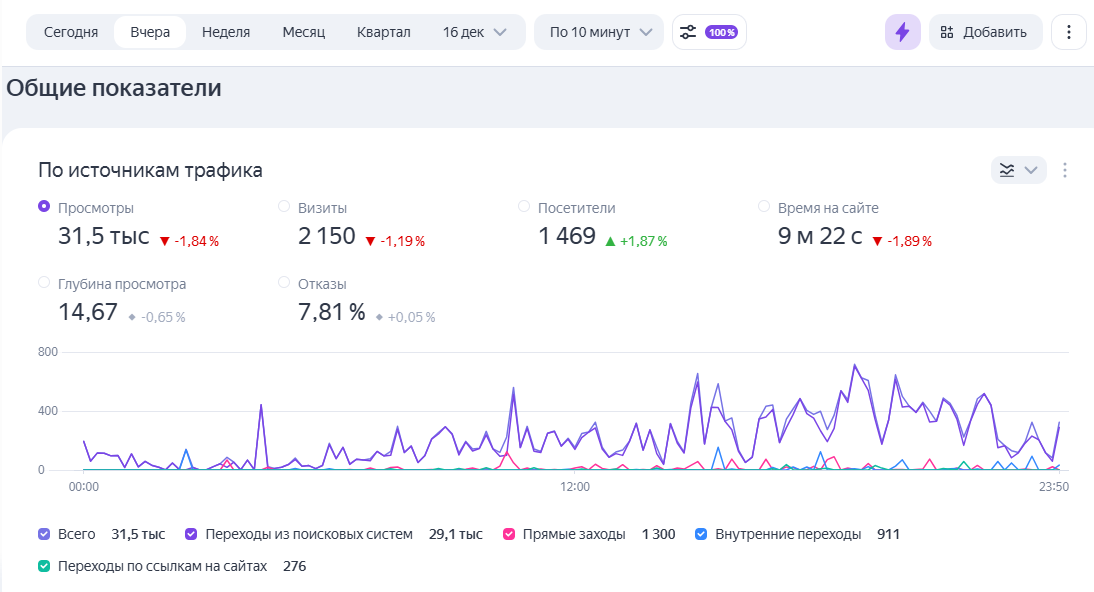Click the green up arrow beside Посетители
The height and width of the screenshot is (592, 1094).
click(610, 240)
